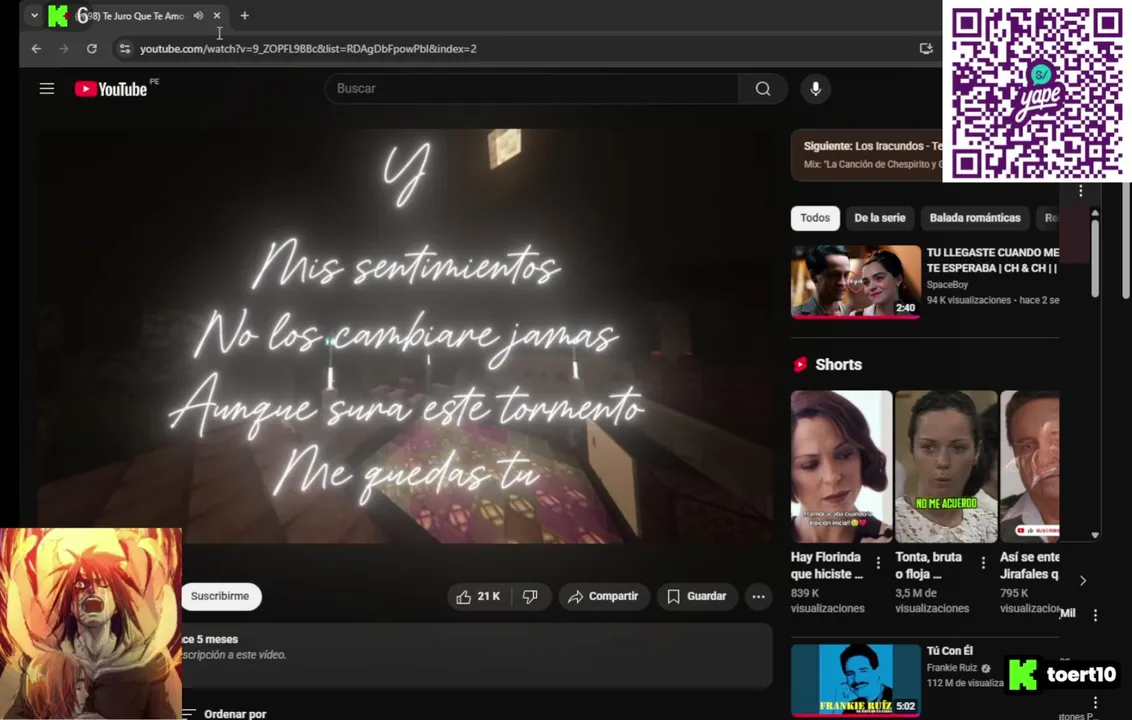The height and width of the screenshot is (720, 1132).
Task: Open Hay Florinda que hiciste short
Action: [x=841, y=467]
